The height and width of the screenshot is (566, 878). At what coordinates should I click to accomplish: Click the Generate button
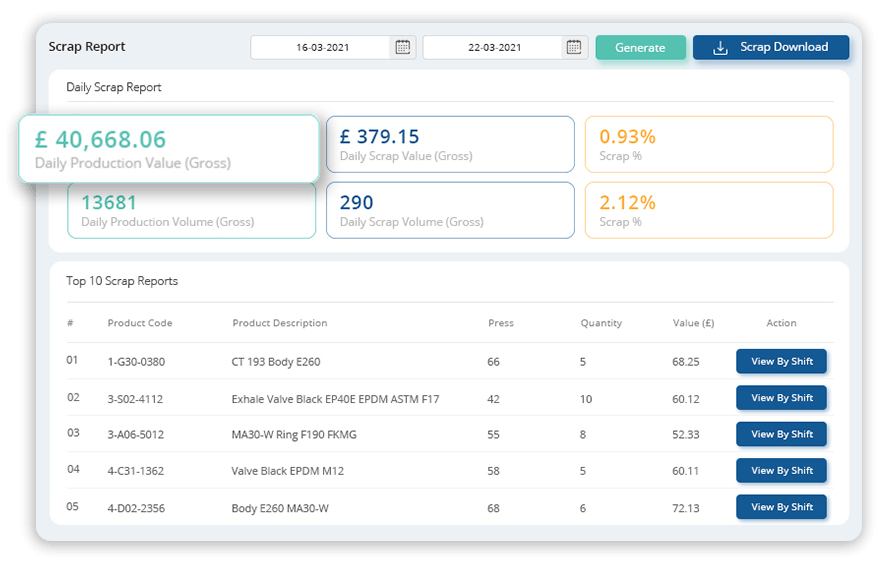point(640,47)
